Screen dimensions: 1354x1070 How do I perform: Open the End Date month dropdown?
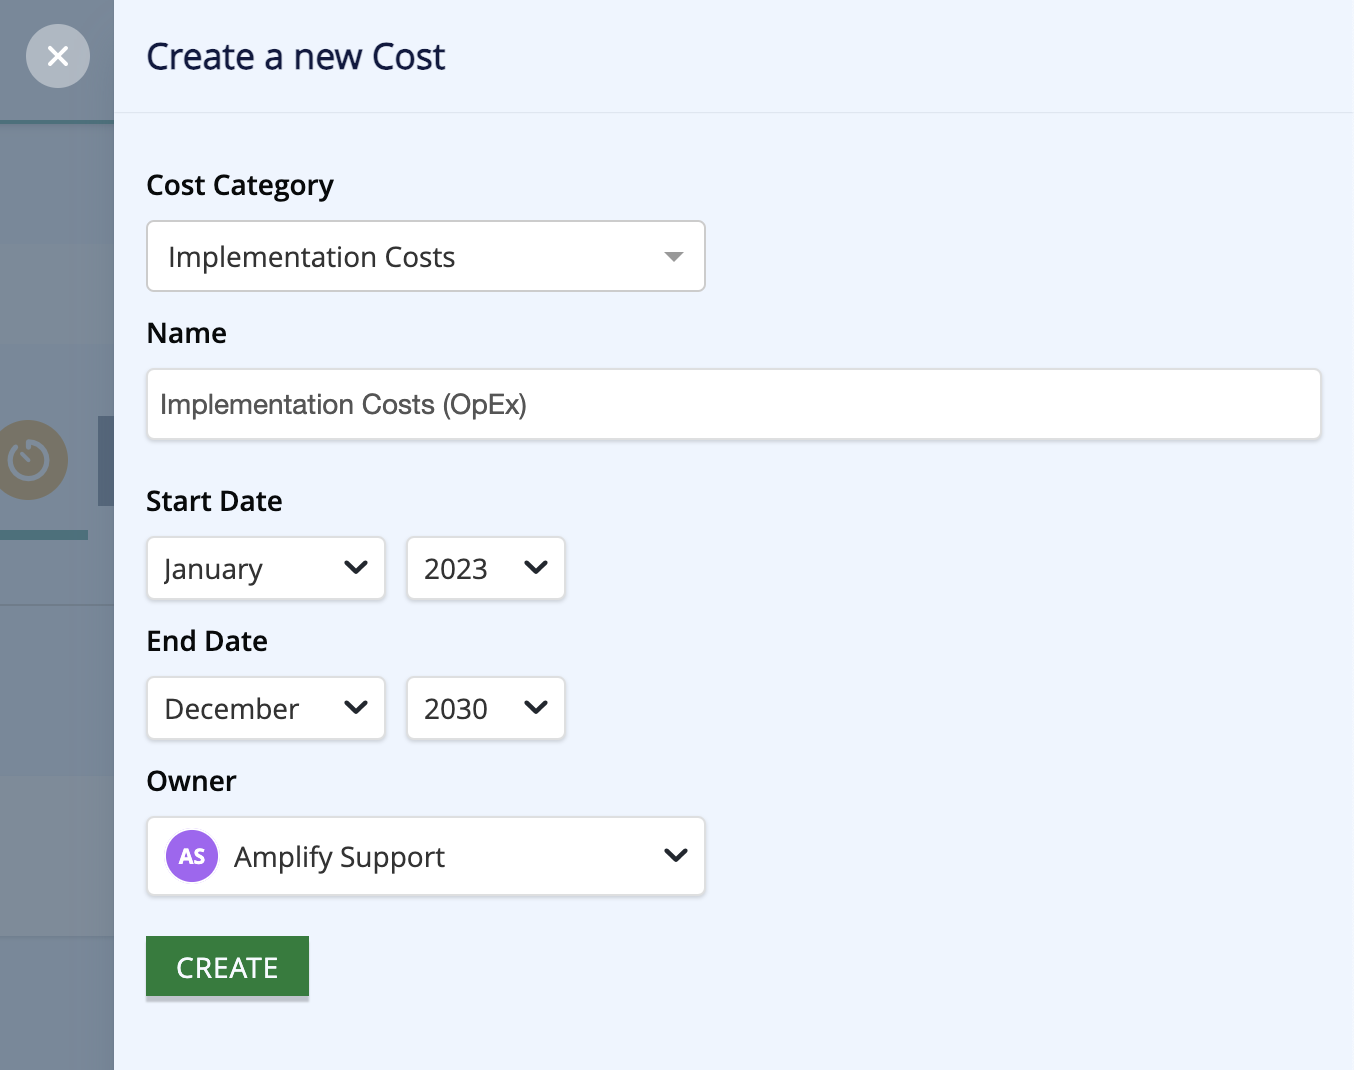266,708
